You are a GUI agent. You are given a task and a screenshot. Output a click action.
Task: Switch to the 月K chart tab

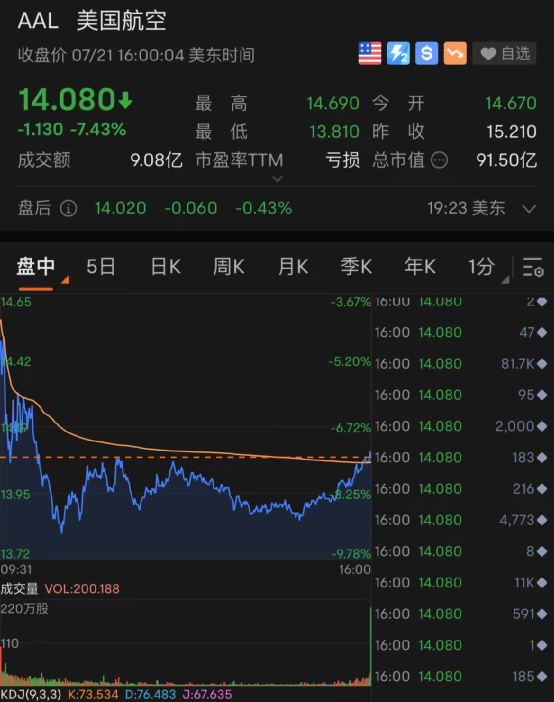click(x=293, y=267)
